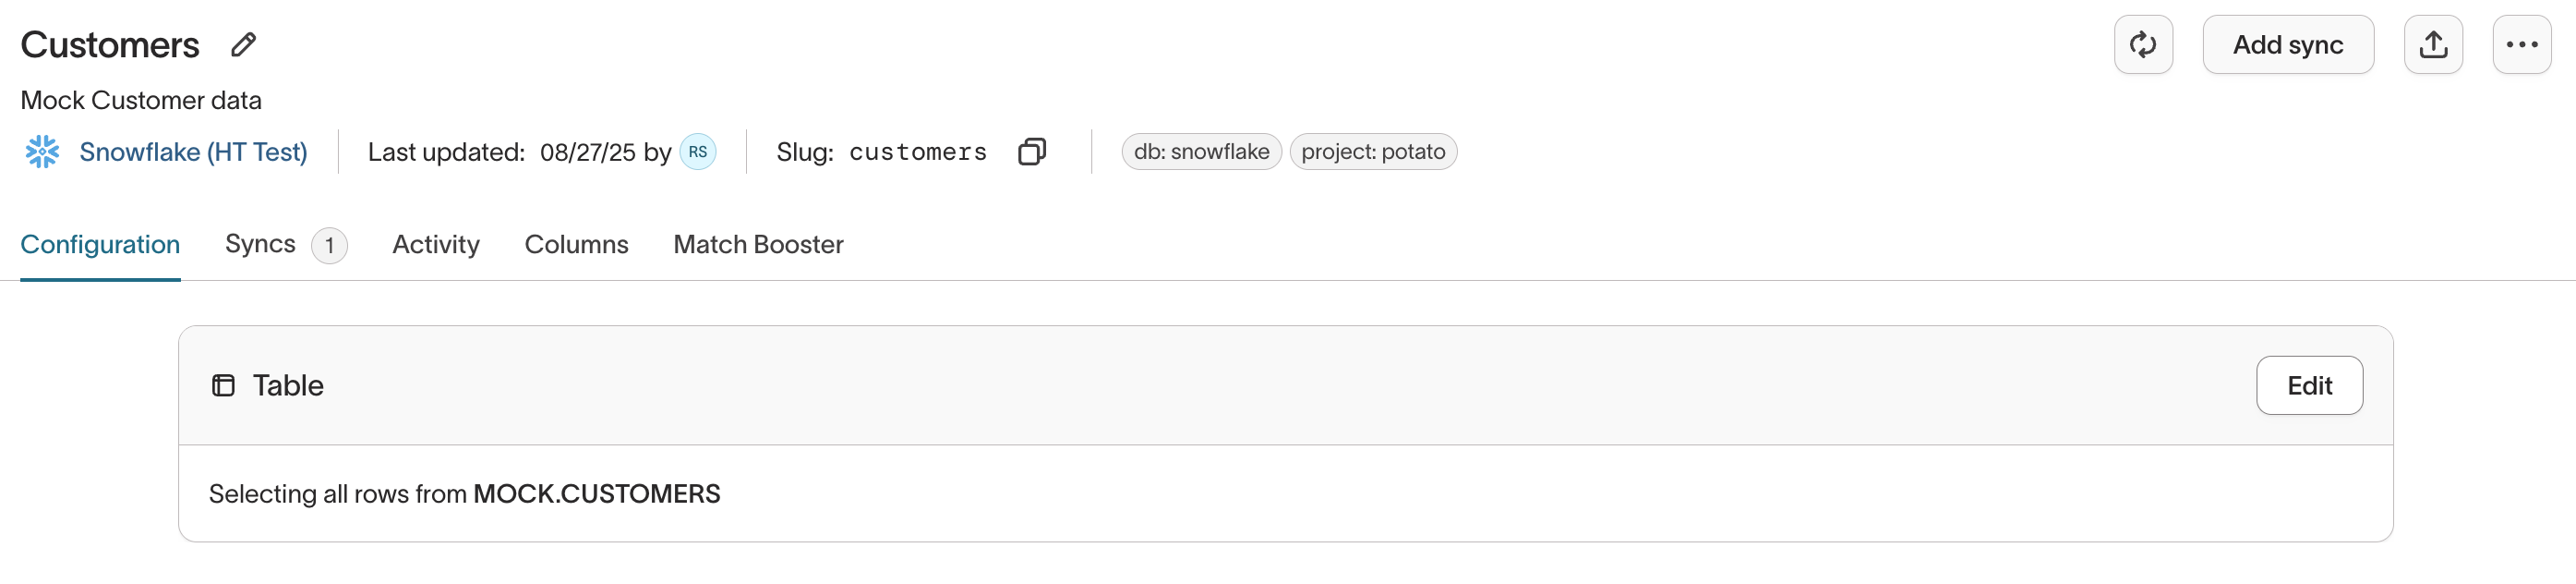
Task: Select the Configuration tab
Action: coord(99,244)
